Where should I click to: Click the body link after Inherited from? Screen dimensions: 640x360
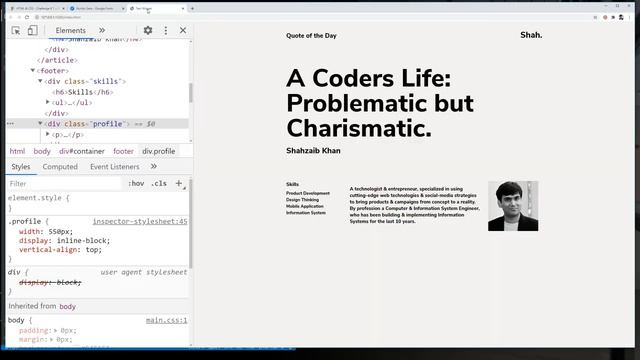click(67, 307)
